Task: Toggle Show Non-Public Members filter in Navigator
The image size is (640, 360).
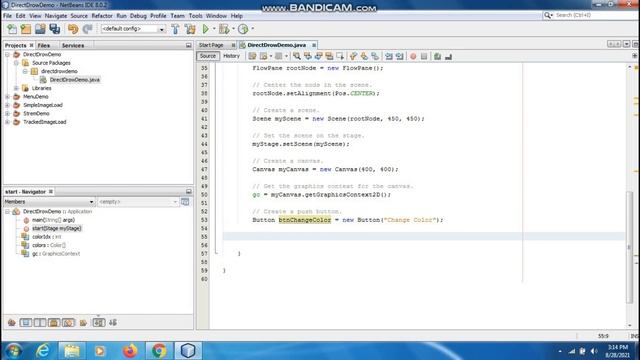Action: (x=54, y=323)
